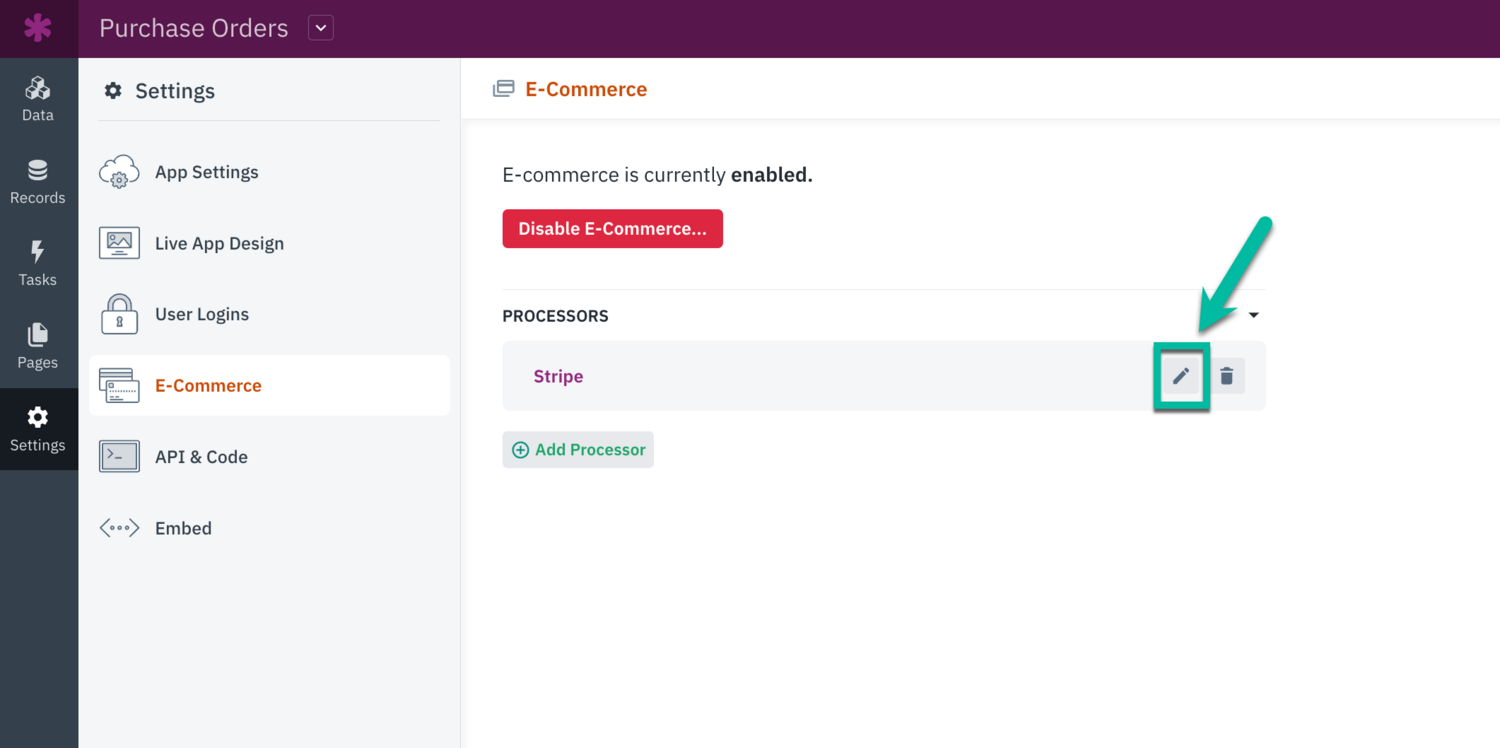
Task: Open the Stripe processor link
Action: click(558, 376)
